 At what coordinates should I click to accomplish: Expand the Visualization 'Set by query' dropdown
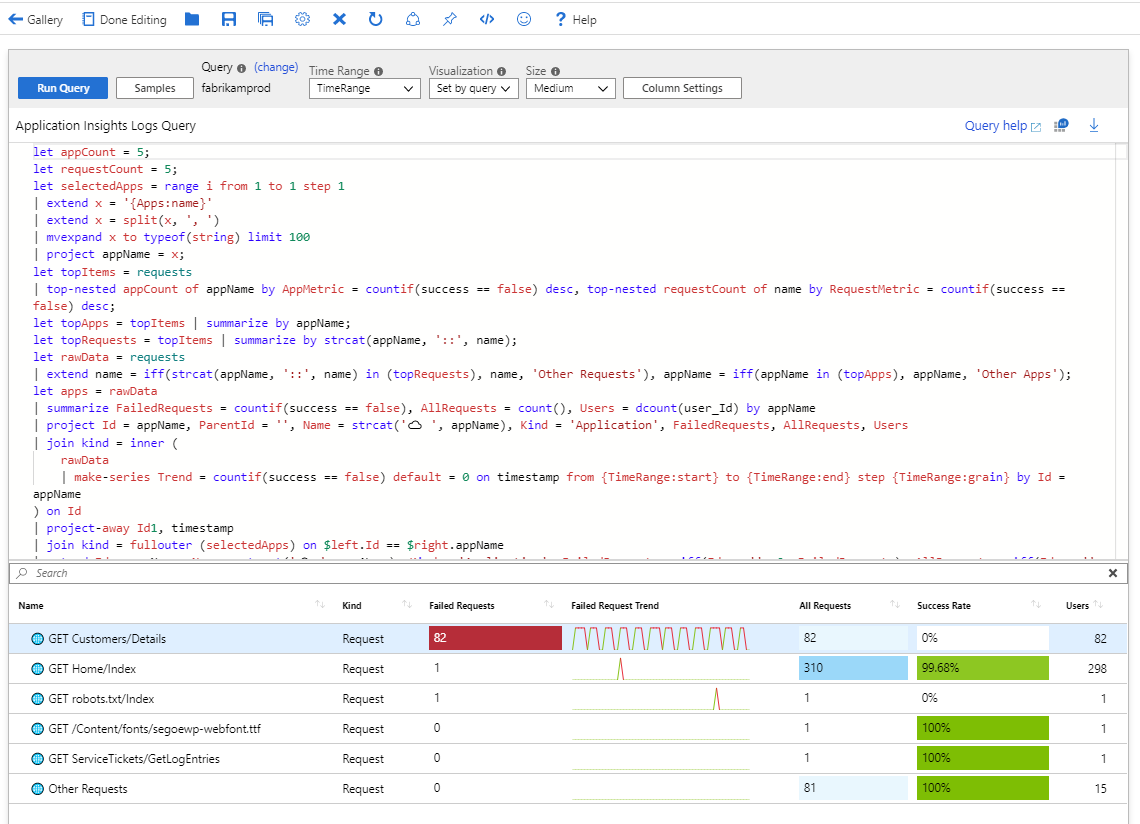click(x=473, y=88)
